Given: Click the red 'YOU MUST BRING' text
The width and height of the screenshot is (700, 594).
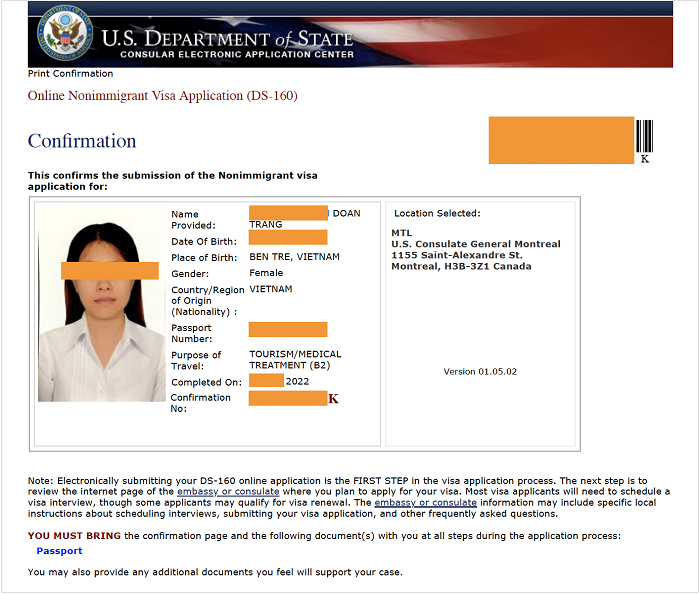Looking at the screenshot, I should 74,536.
